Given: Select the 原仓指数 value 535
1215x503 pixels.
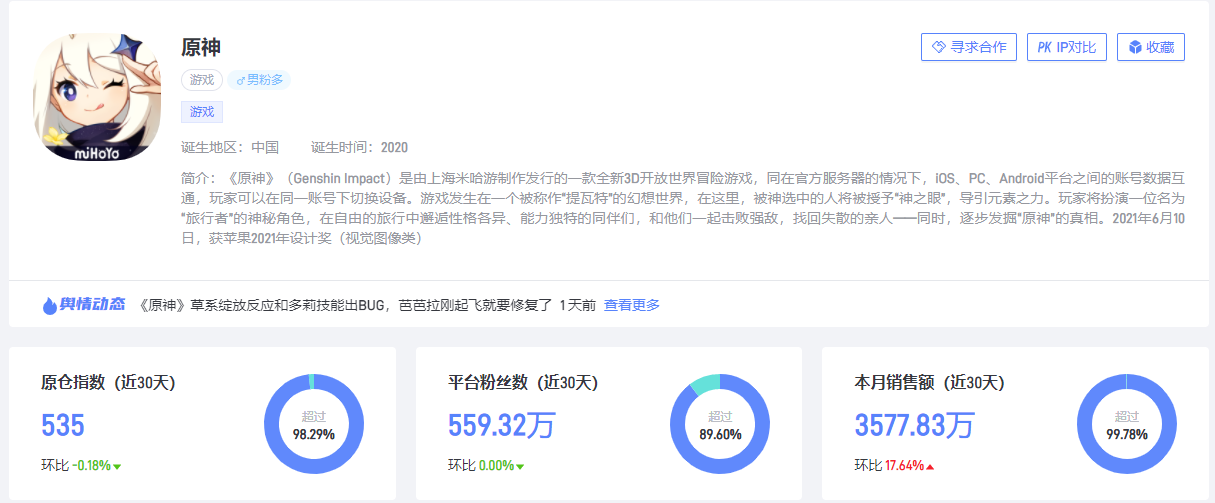Looking at the screenshot, I should [x=63, y=425].
